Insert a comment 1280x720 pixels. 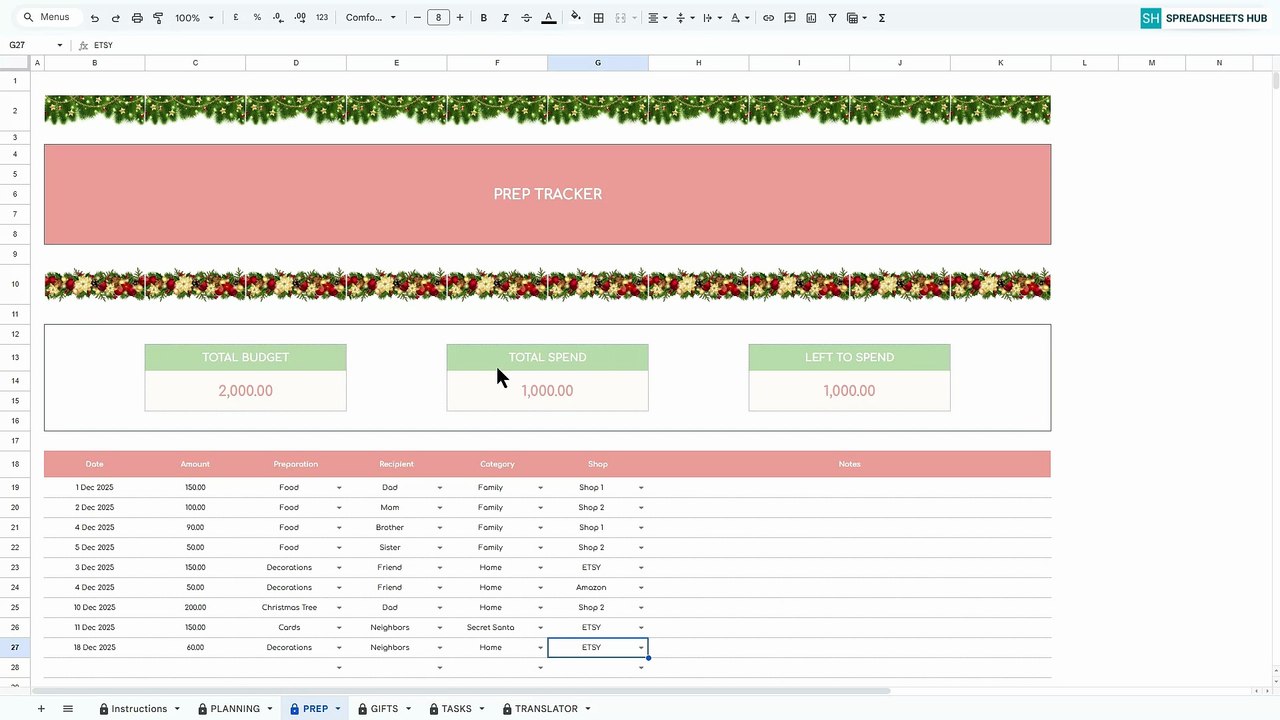pyautogui.click(x=790, y=18)
